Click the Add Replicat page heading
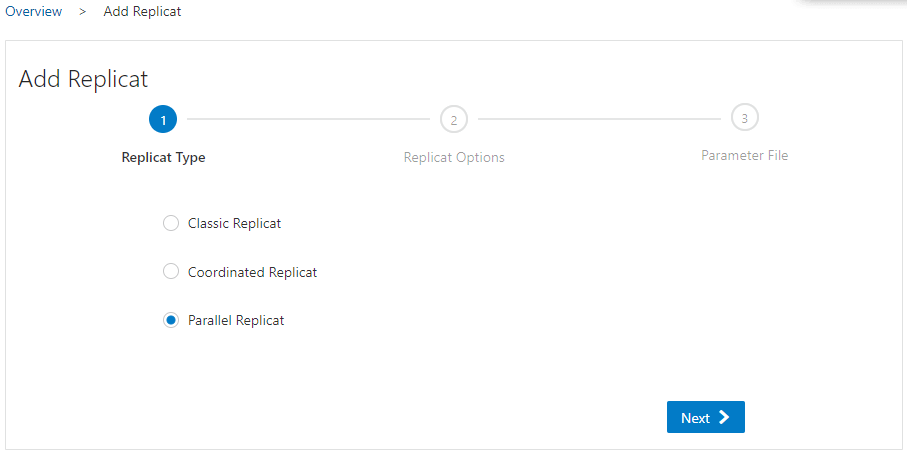This screenshot has height=452, width=907. coord(83,80)
